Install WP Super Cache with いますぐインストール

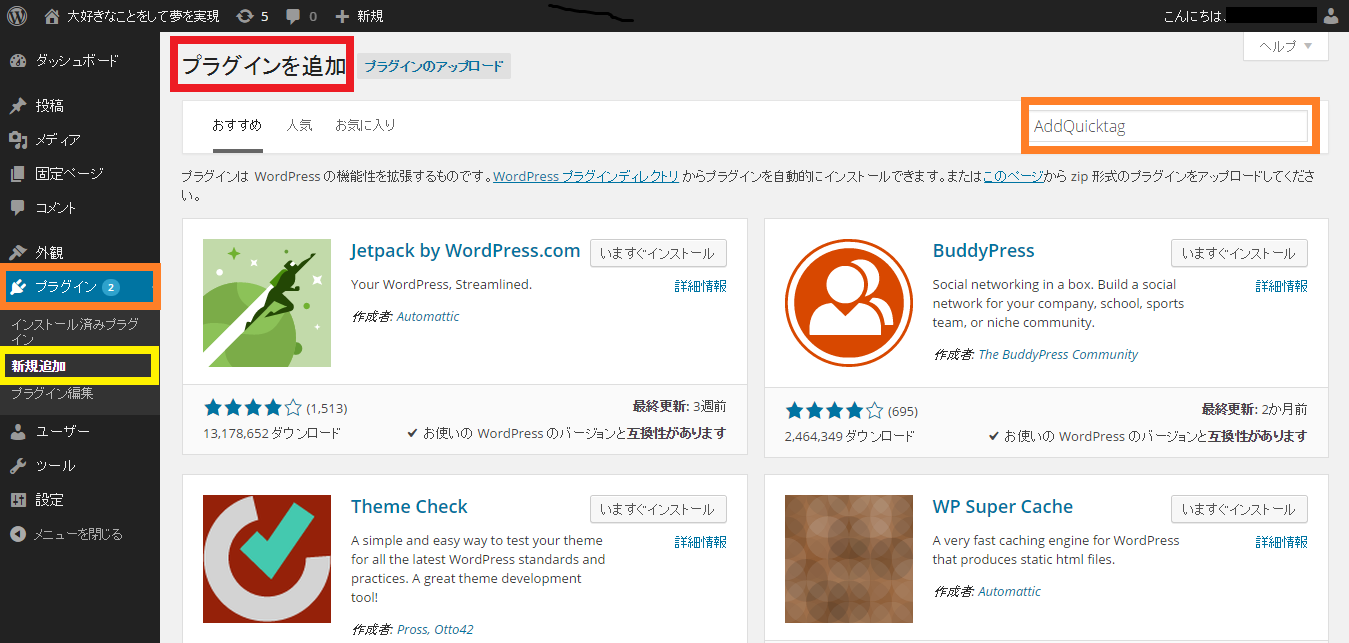[x=1239, y=509]
